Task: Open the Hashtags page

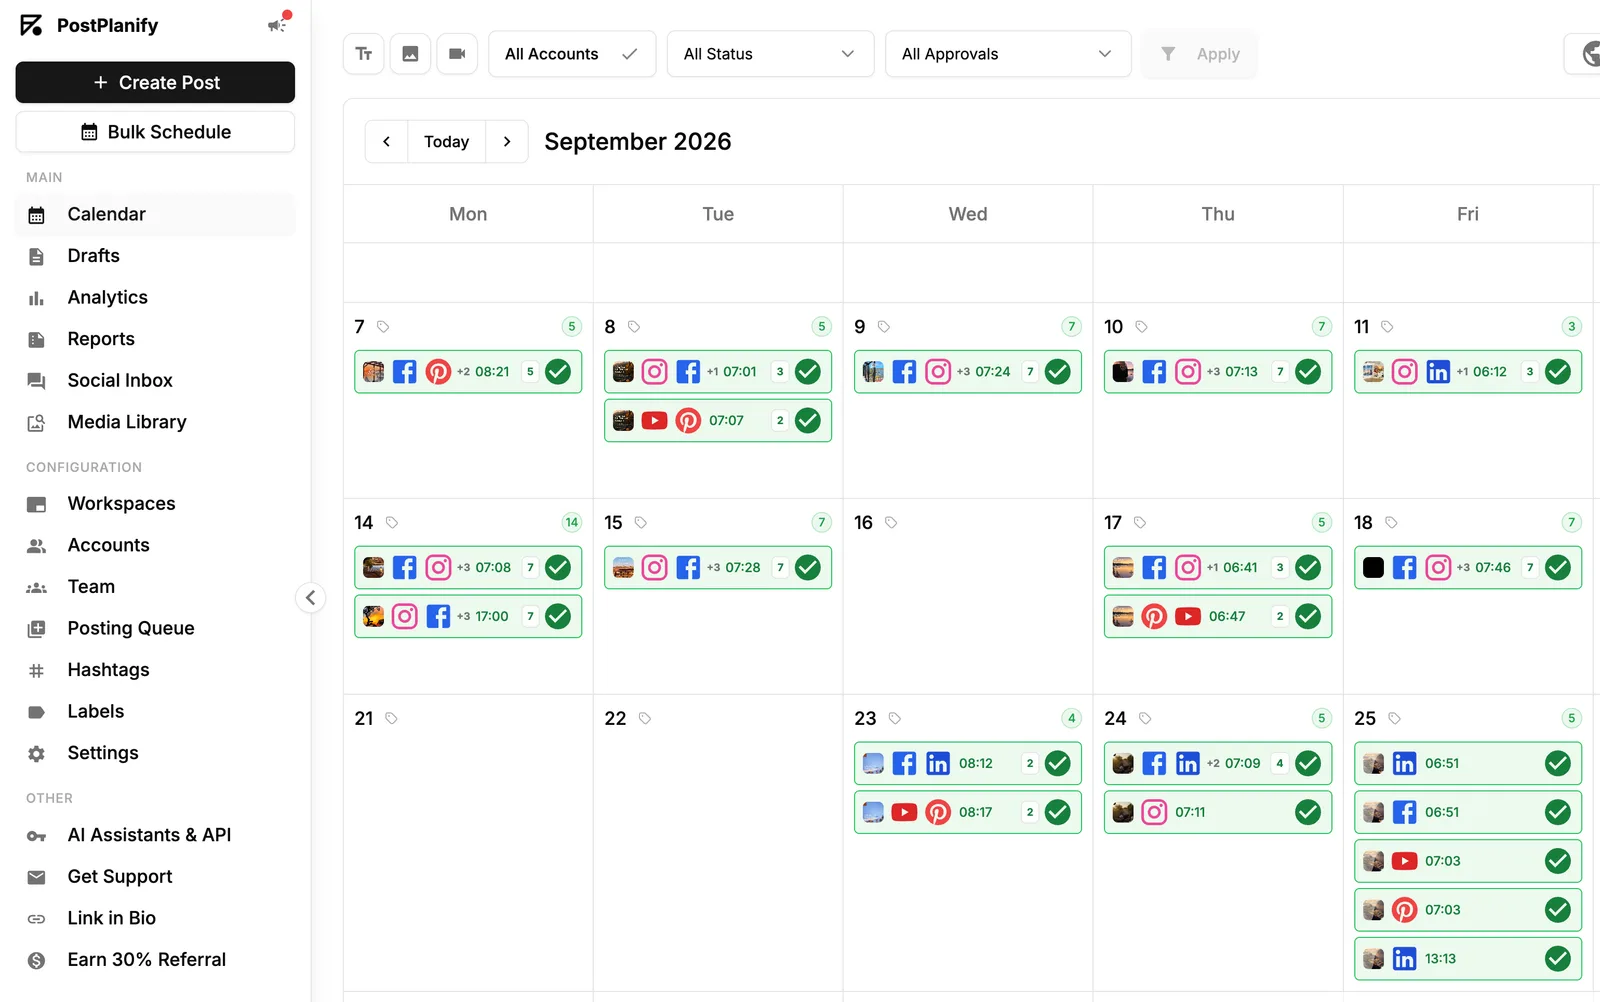Action: pos(155,670)
